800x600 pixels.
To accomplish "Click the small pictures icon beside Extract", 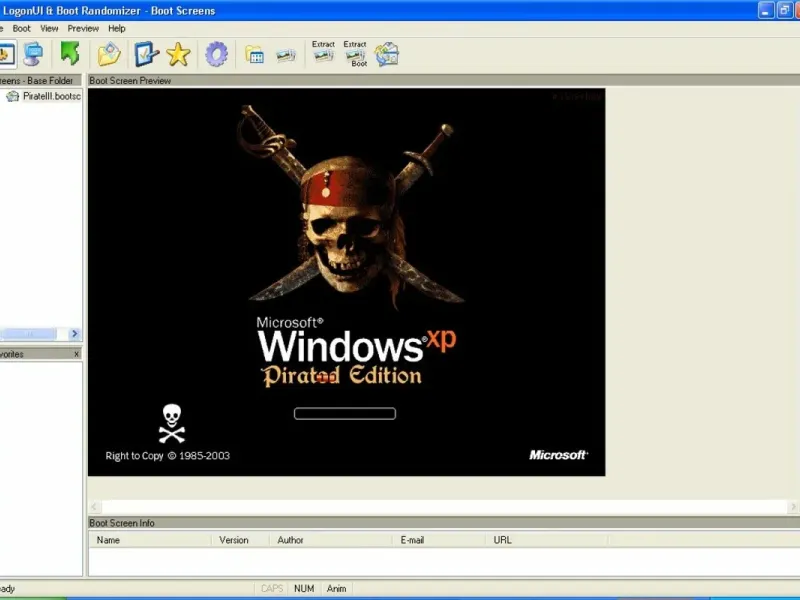I will tap(286, 55).
